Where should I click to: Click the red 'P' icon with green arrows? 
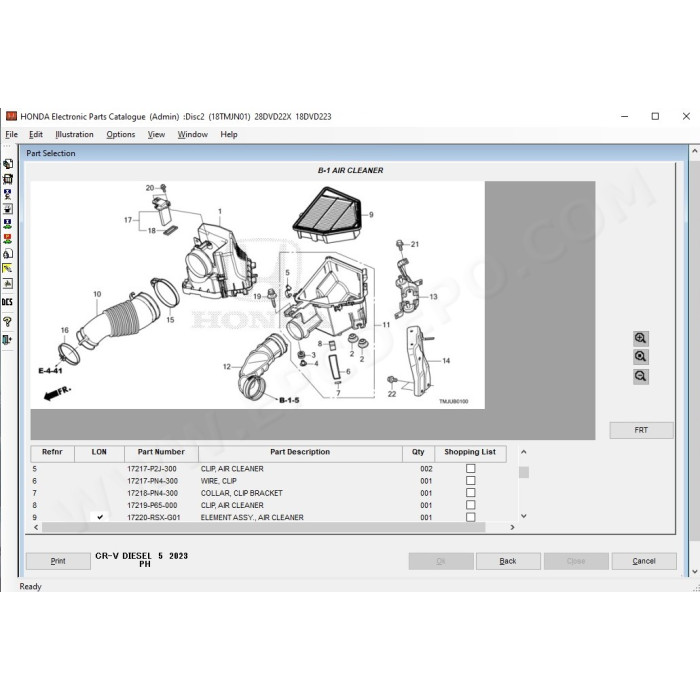coord(8,238)
